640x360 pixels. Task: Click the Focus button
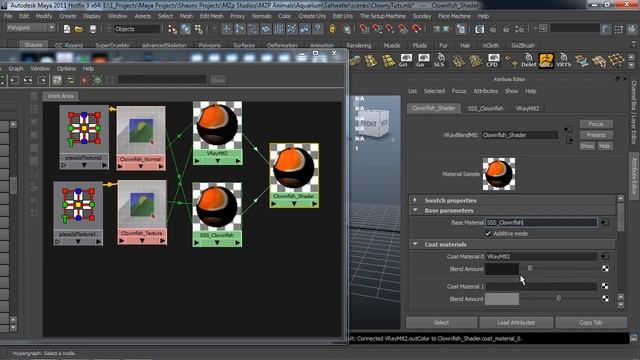point(596,124)
